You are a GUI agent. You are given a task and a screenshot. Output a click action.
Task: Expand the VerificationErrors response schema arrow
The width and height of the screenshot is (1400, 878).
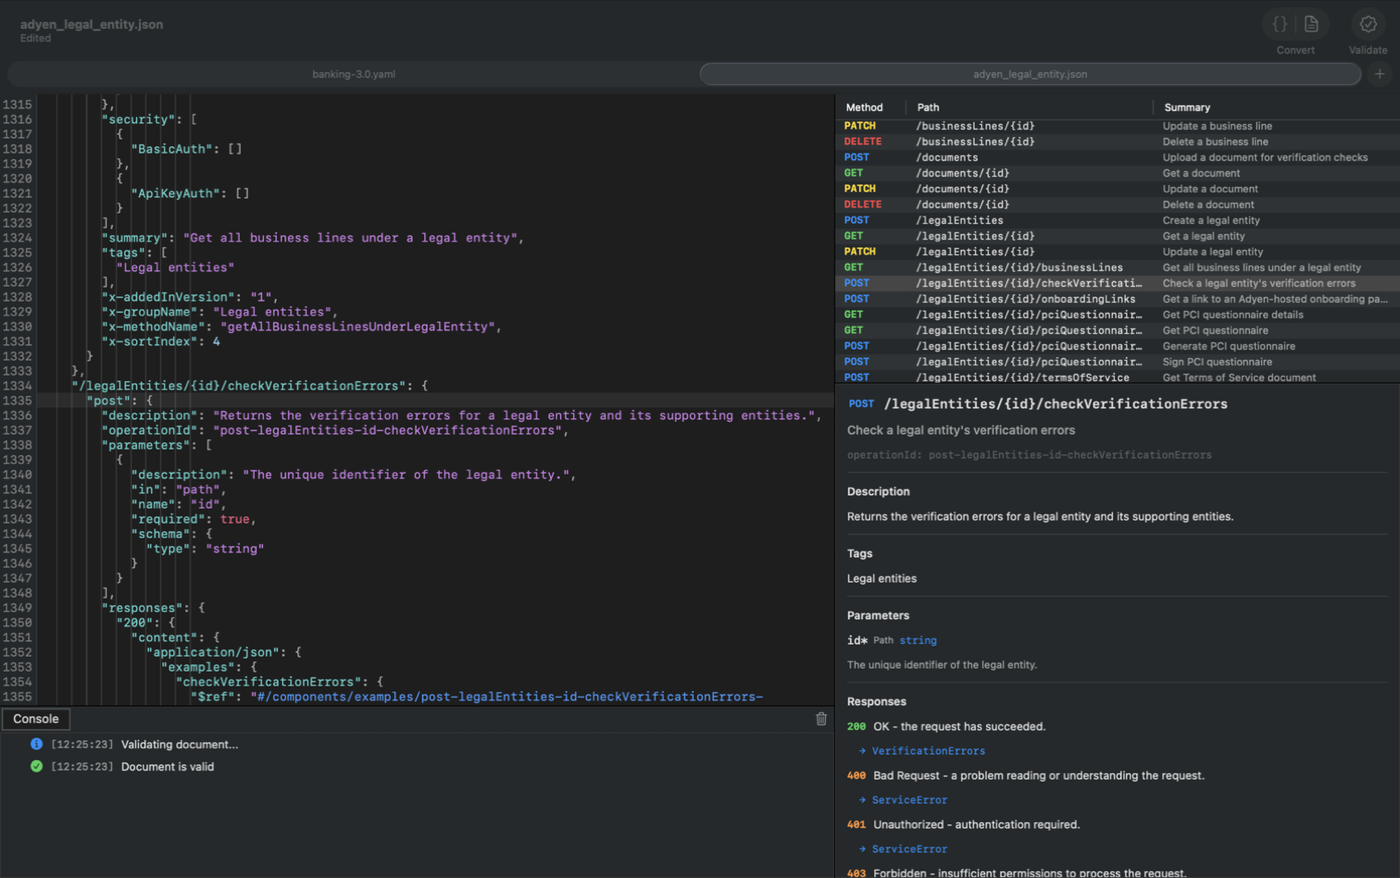click(x=860, y=750)
